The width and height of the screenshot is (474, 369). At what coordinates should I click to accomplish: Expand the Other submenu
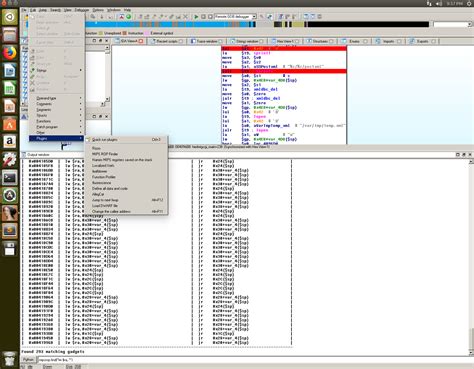pos(56,133)
